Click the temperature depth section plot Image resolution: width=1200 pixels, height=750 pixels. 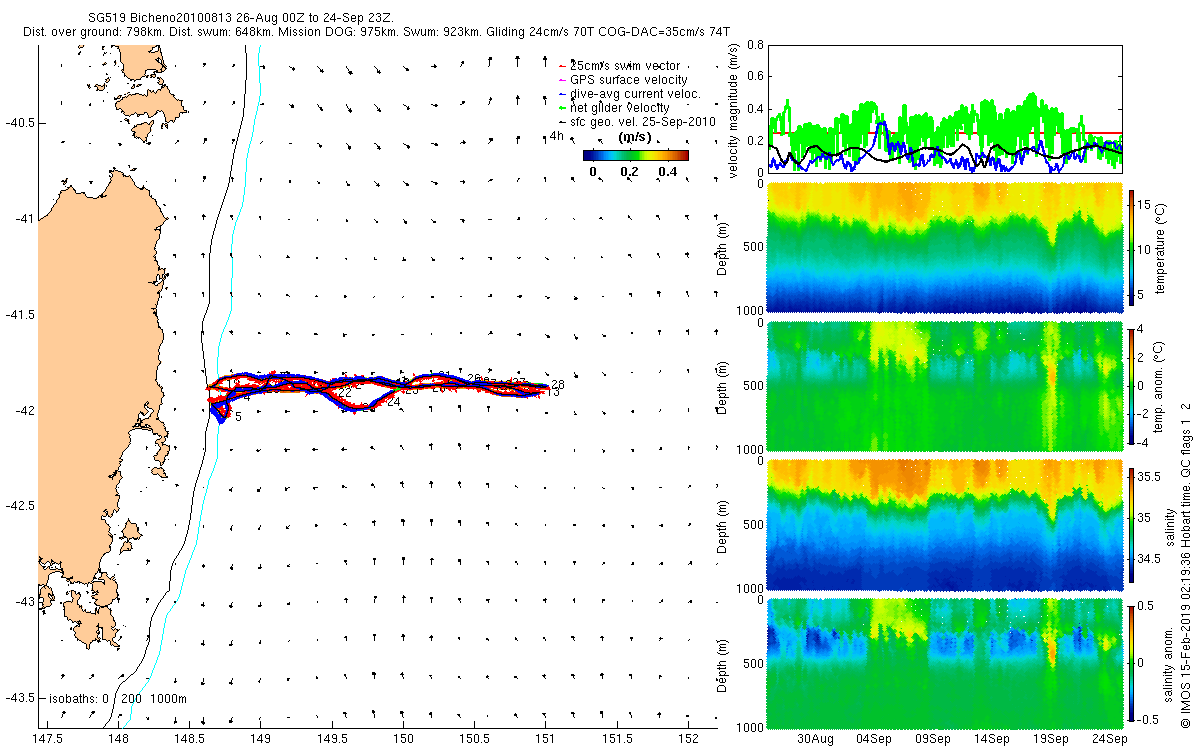(944, 247)
